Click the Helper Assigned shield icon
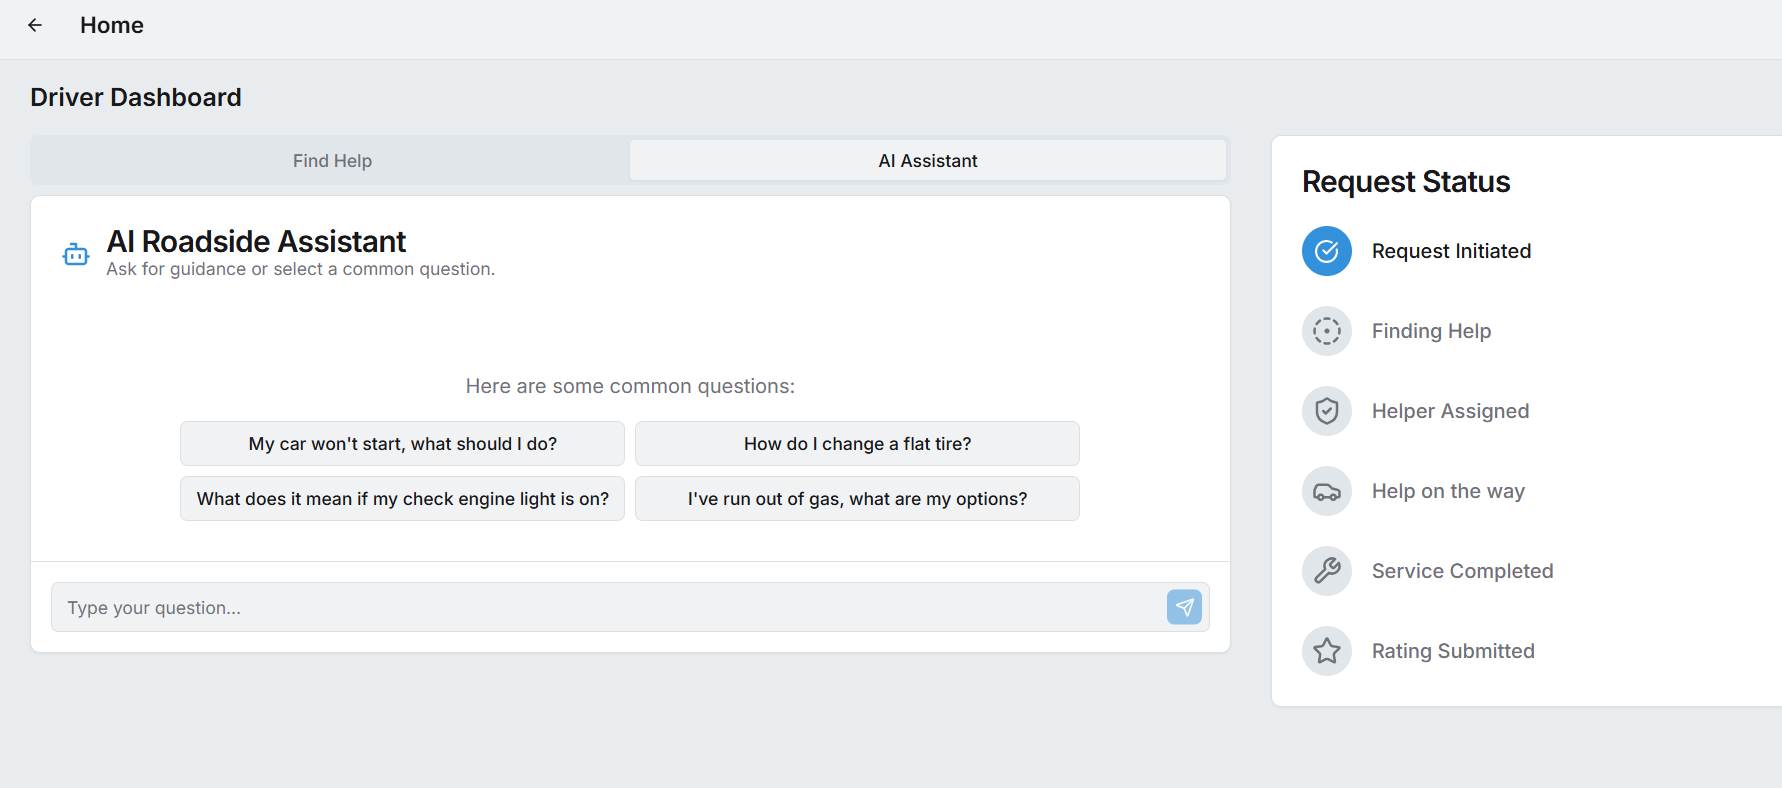This screenshot has height=788, width=1782. (x=1326, y=411)
